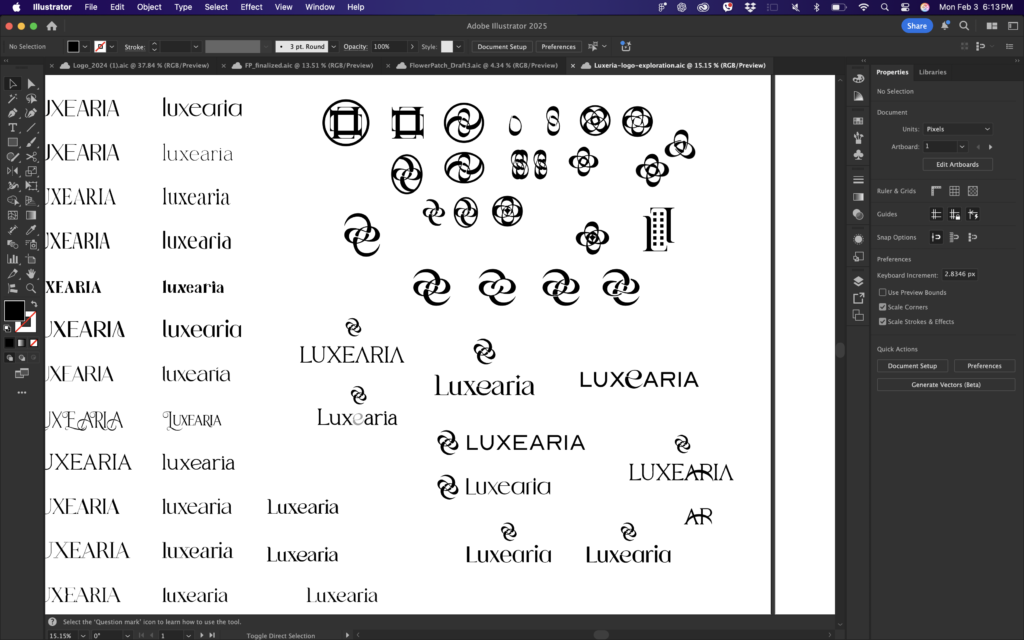Open the Layers panel icon

pyautogui.click(x=858, y=282)
